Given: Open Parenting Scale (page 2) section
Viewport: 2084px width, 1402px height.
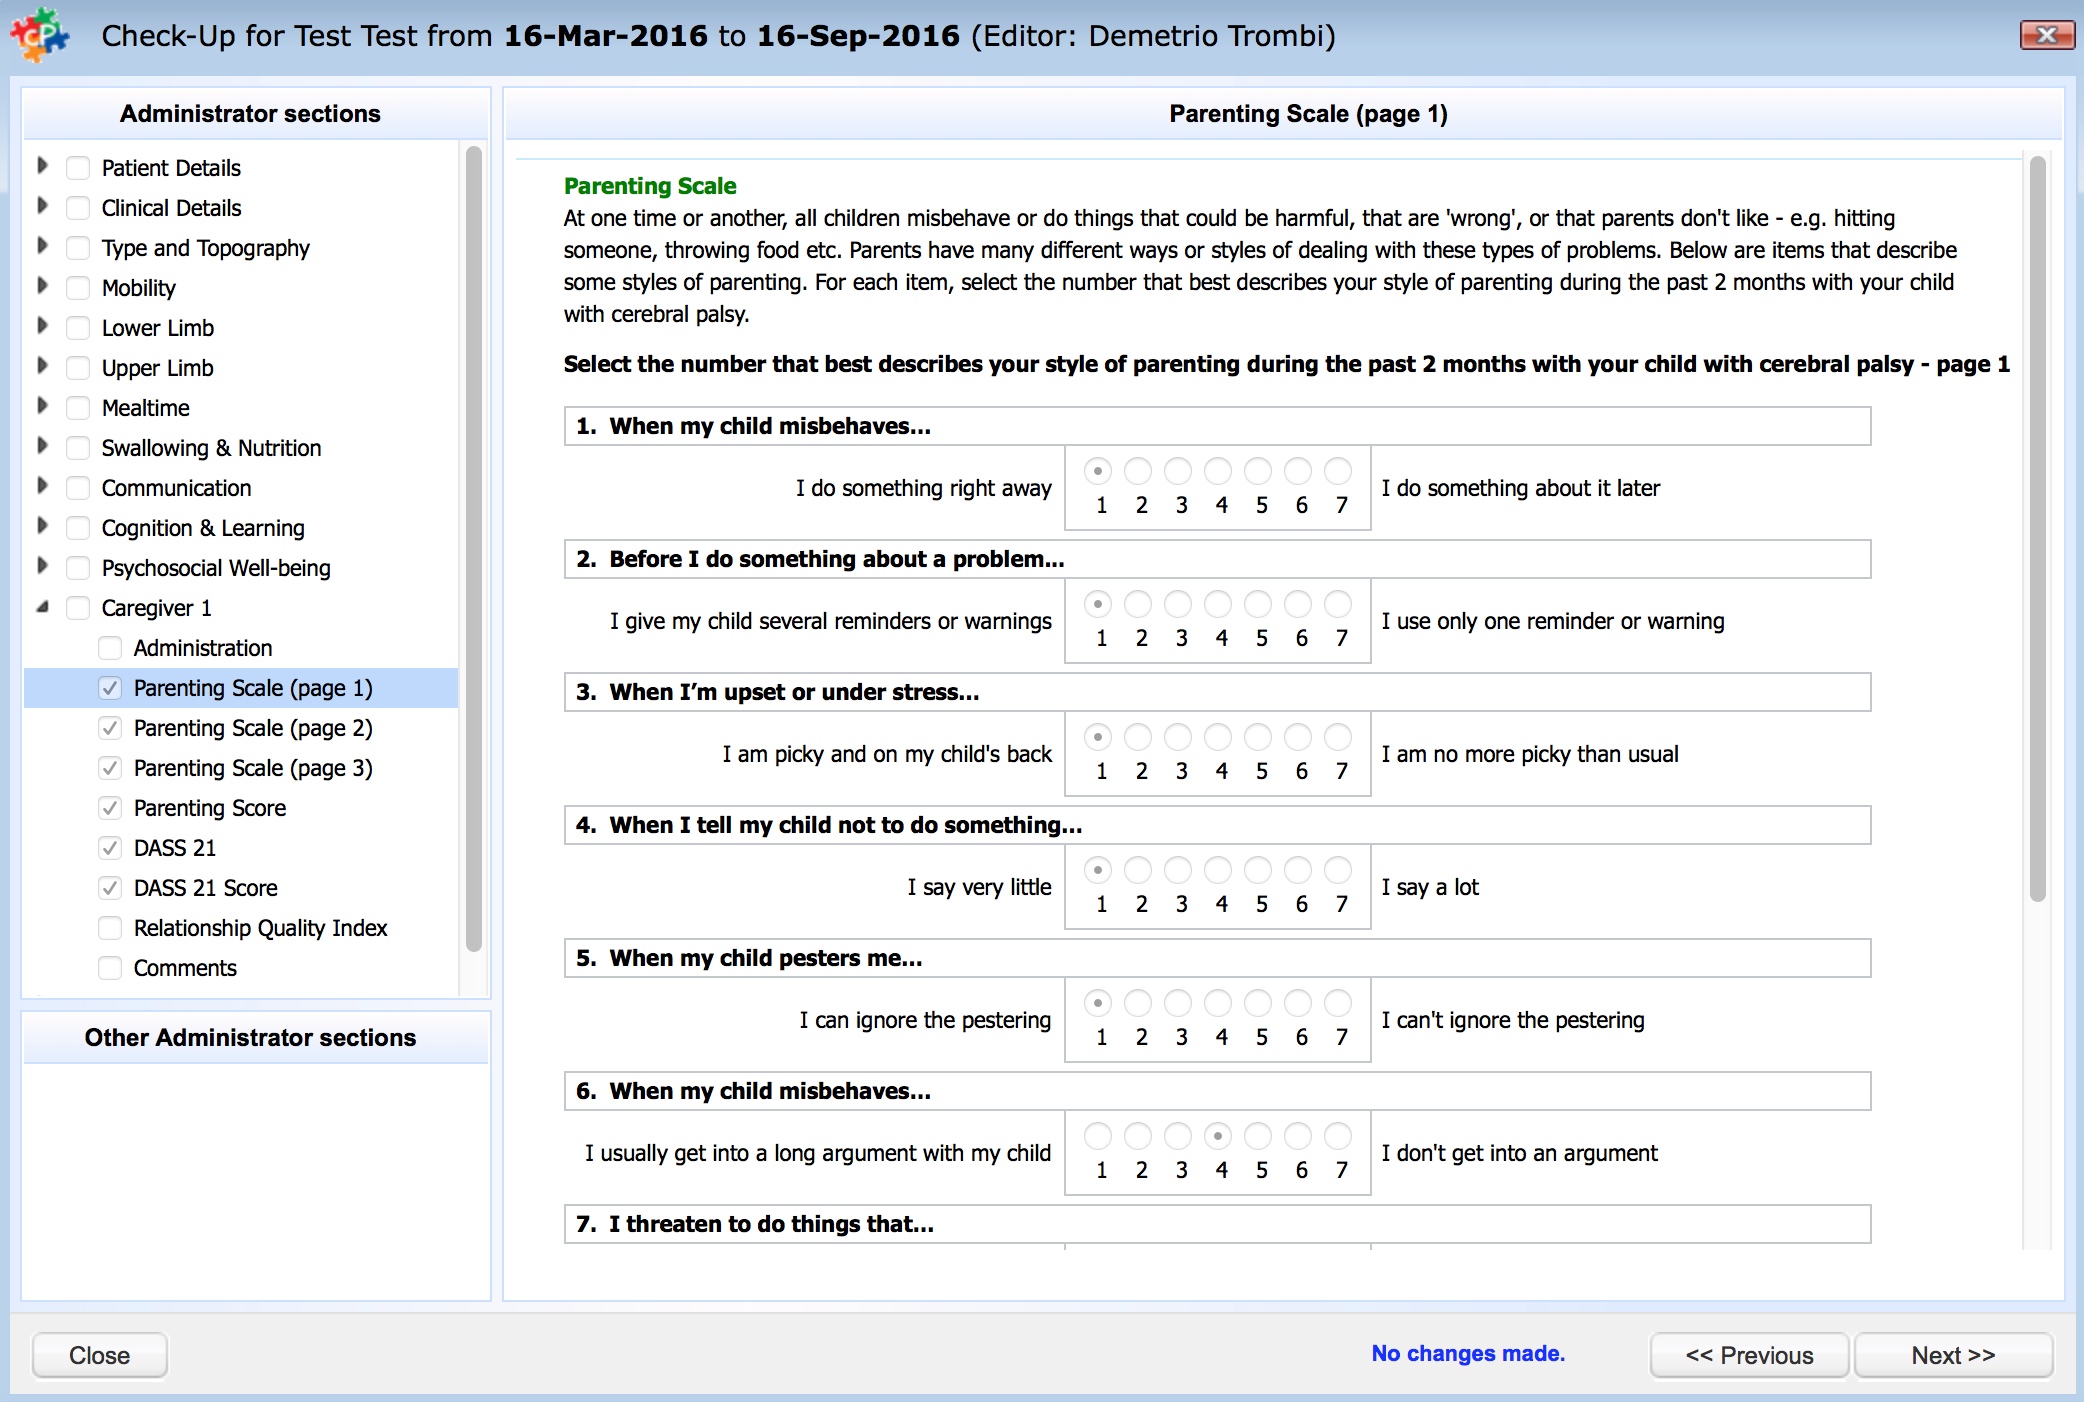Looking at the screenshot, I should 253,728.
